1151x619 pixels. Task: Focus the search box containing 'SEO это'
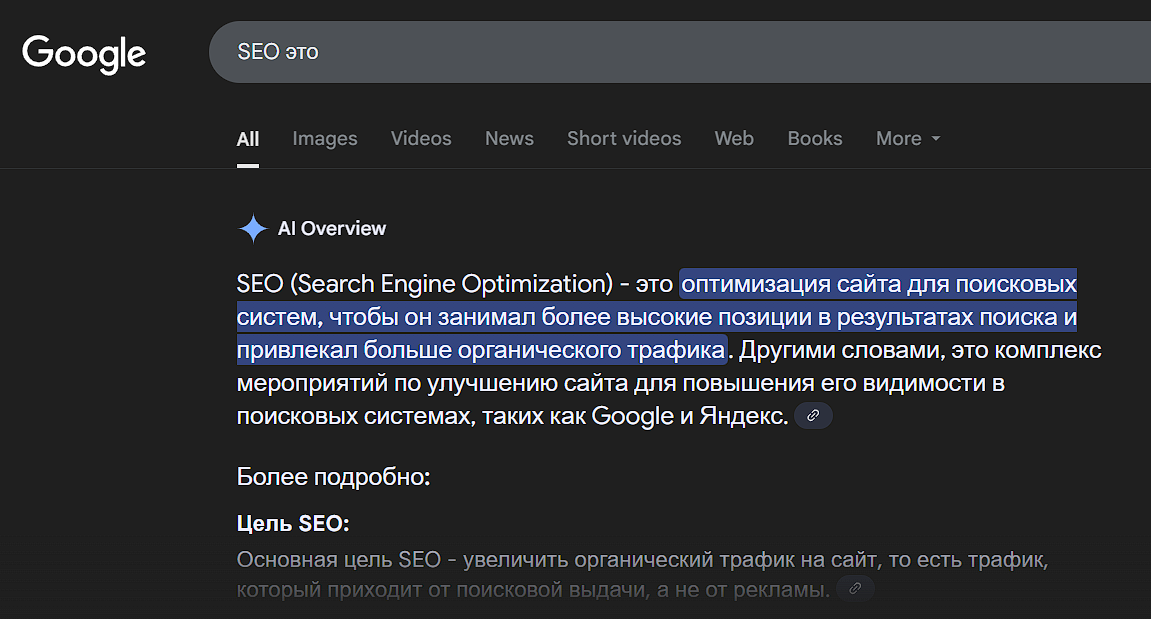(680, 52)
